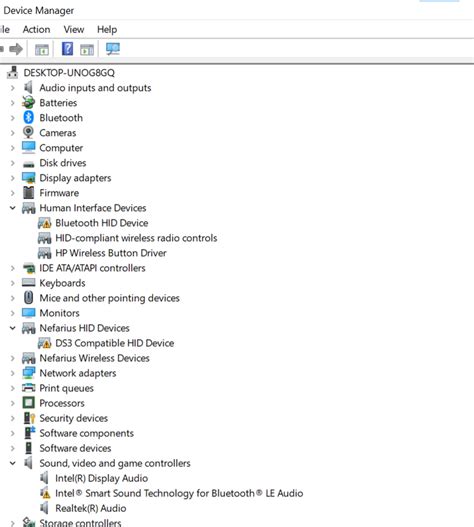Image resolution: width=474 pixels, height=527 pixels.
Task: Click the Audio inputs and outputs speaker icon
Action: click(x=28, y=87)
